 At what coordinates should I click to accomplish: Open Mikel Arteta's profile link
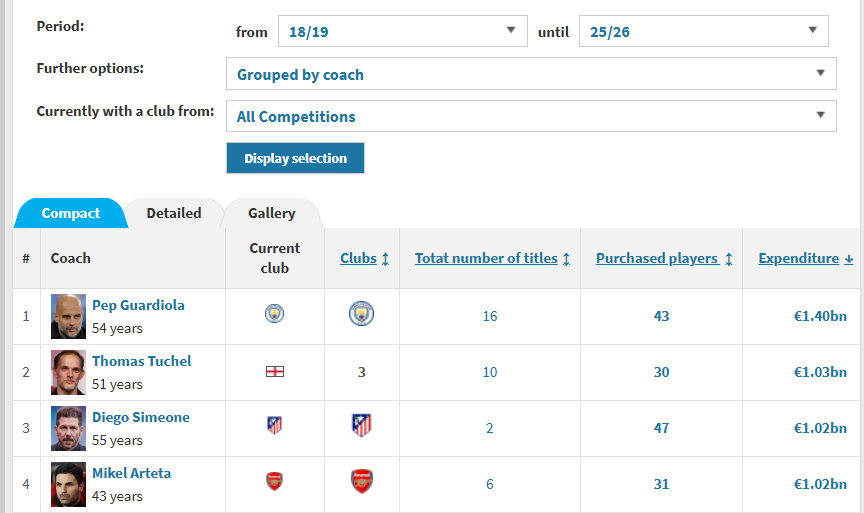tap(131, 473)
